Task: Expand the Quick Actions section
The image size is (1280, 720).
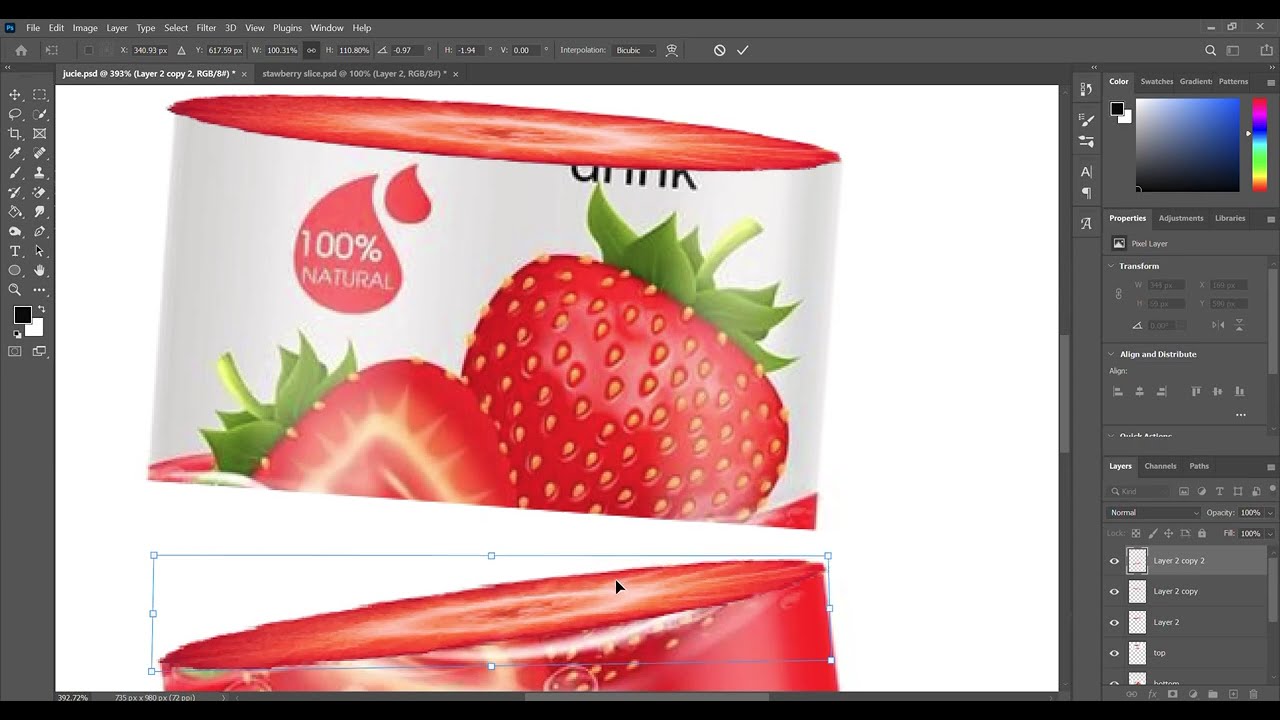Action: [1110, 436]
